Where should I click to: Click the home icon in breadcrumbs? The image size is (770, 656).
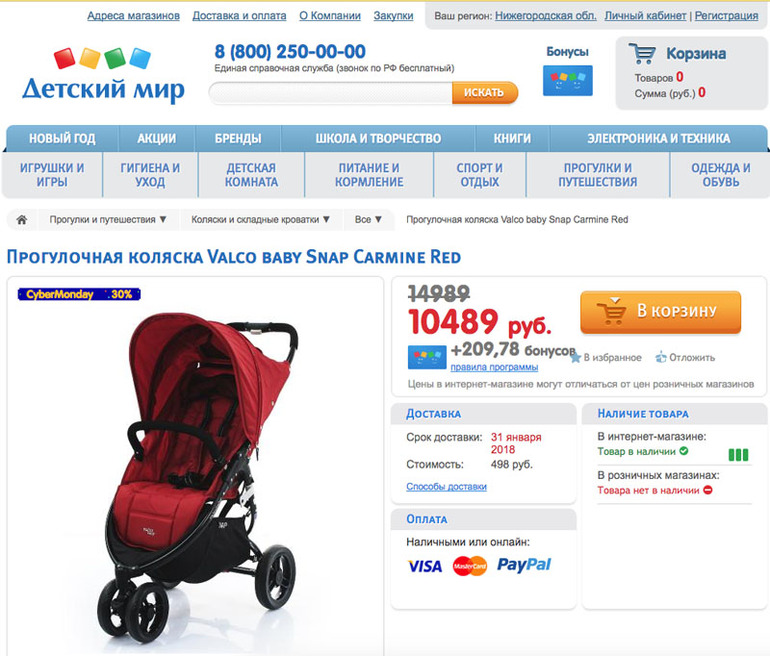[22, 219]
